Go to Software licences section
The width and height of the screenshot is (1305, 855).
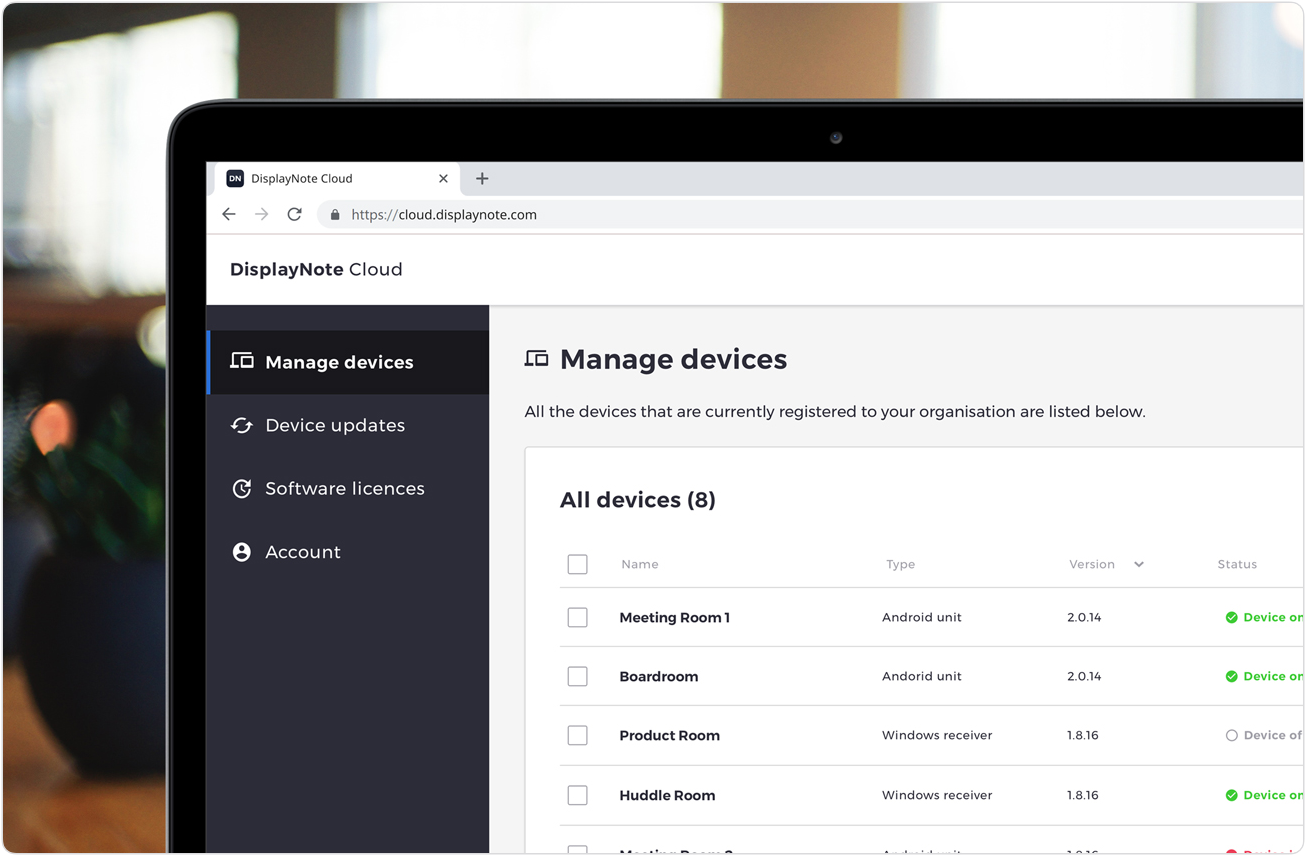click(x=344, y=489)
